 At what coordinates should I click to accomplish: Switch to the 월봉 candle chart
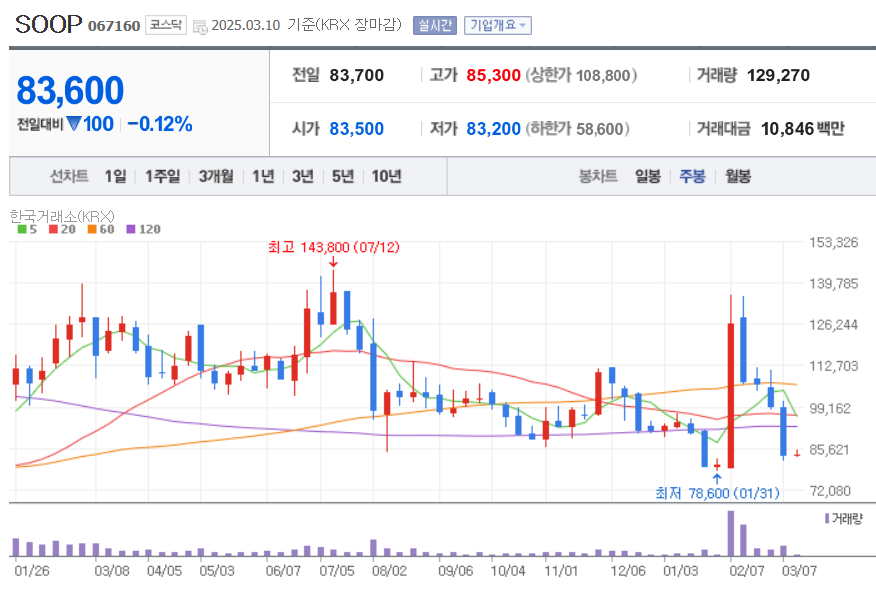(738, 177)
